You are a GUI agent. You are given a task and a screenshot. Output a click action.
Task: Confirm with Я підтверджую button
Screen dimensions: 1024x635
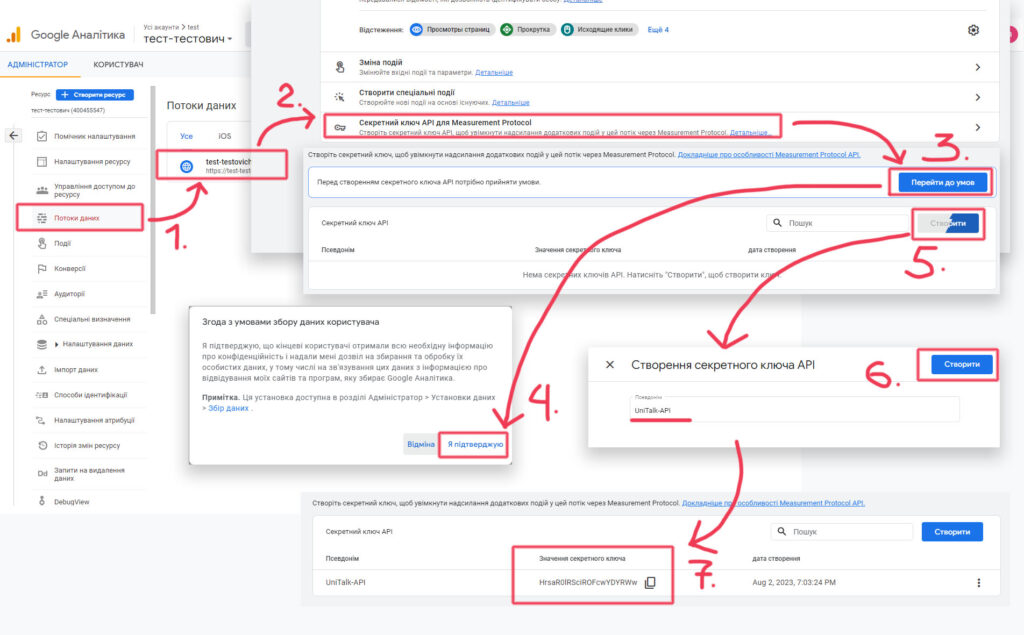coord(474,444)
